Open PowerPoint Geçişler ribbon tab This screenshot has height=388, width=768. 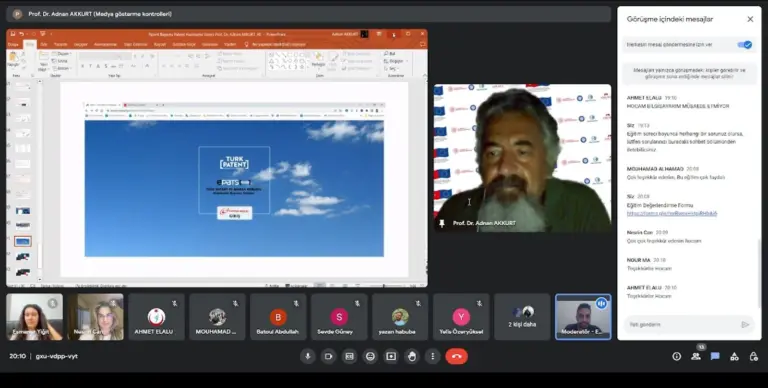pos(80,44)
